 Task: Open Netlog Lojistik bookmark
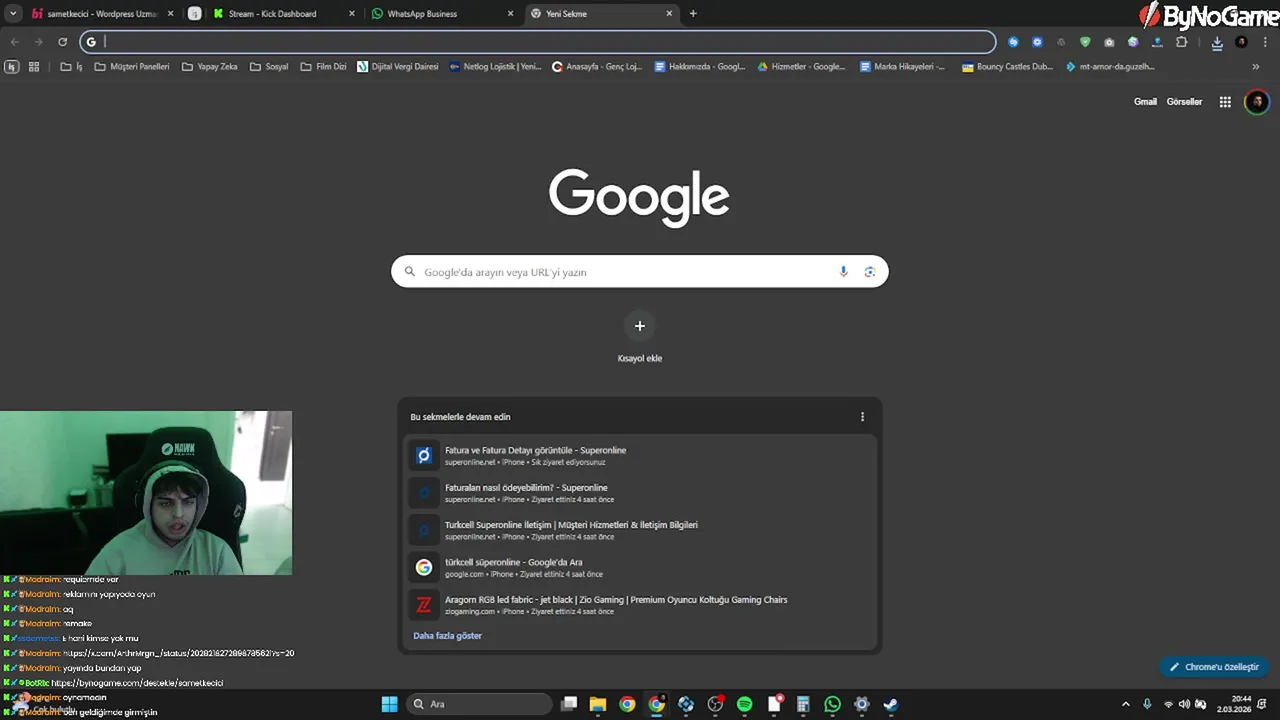[496, 67]
